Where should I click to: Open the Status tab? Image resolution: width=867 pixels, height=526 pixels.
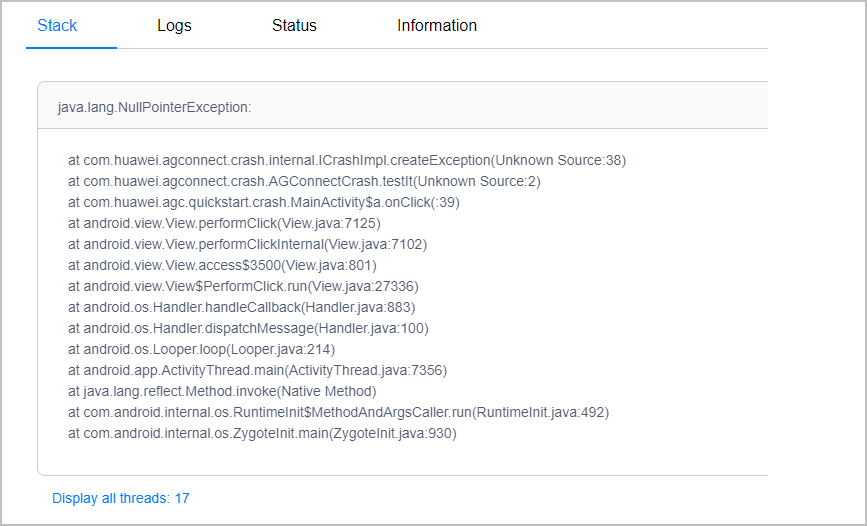click(294, 25)
